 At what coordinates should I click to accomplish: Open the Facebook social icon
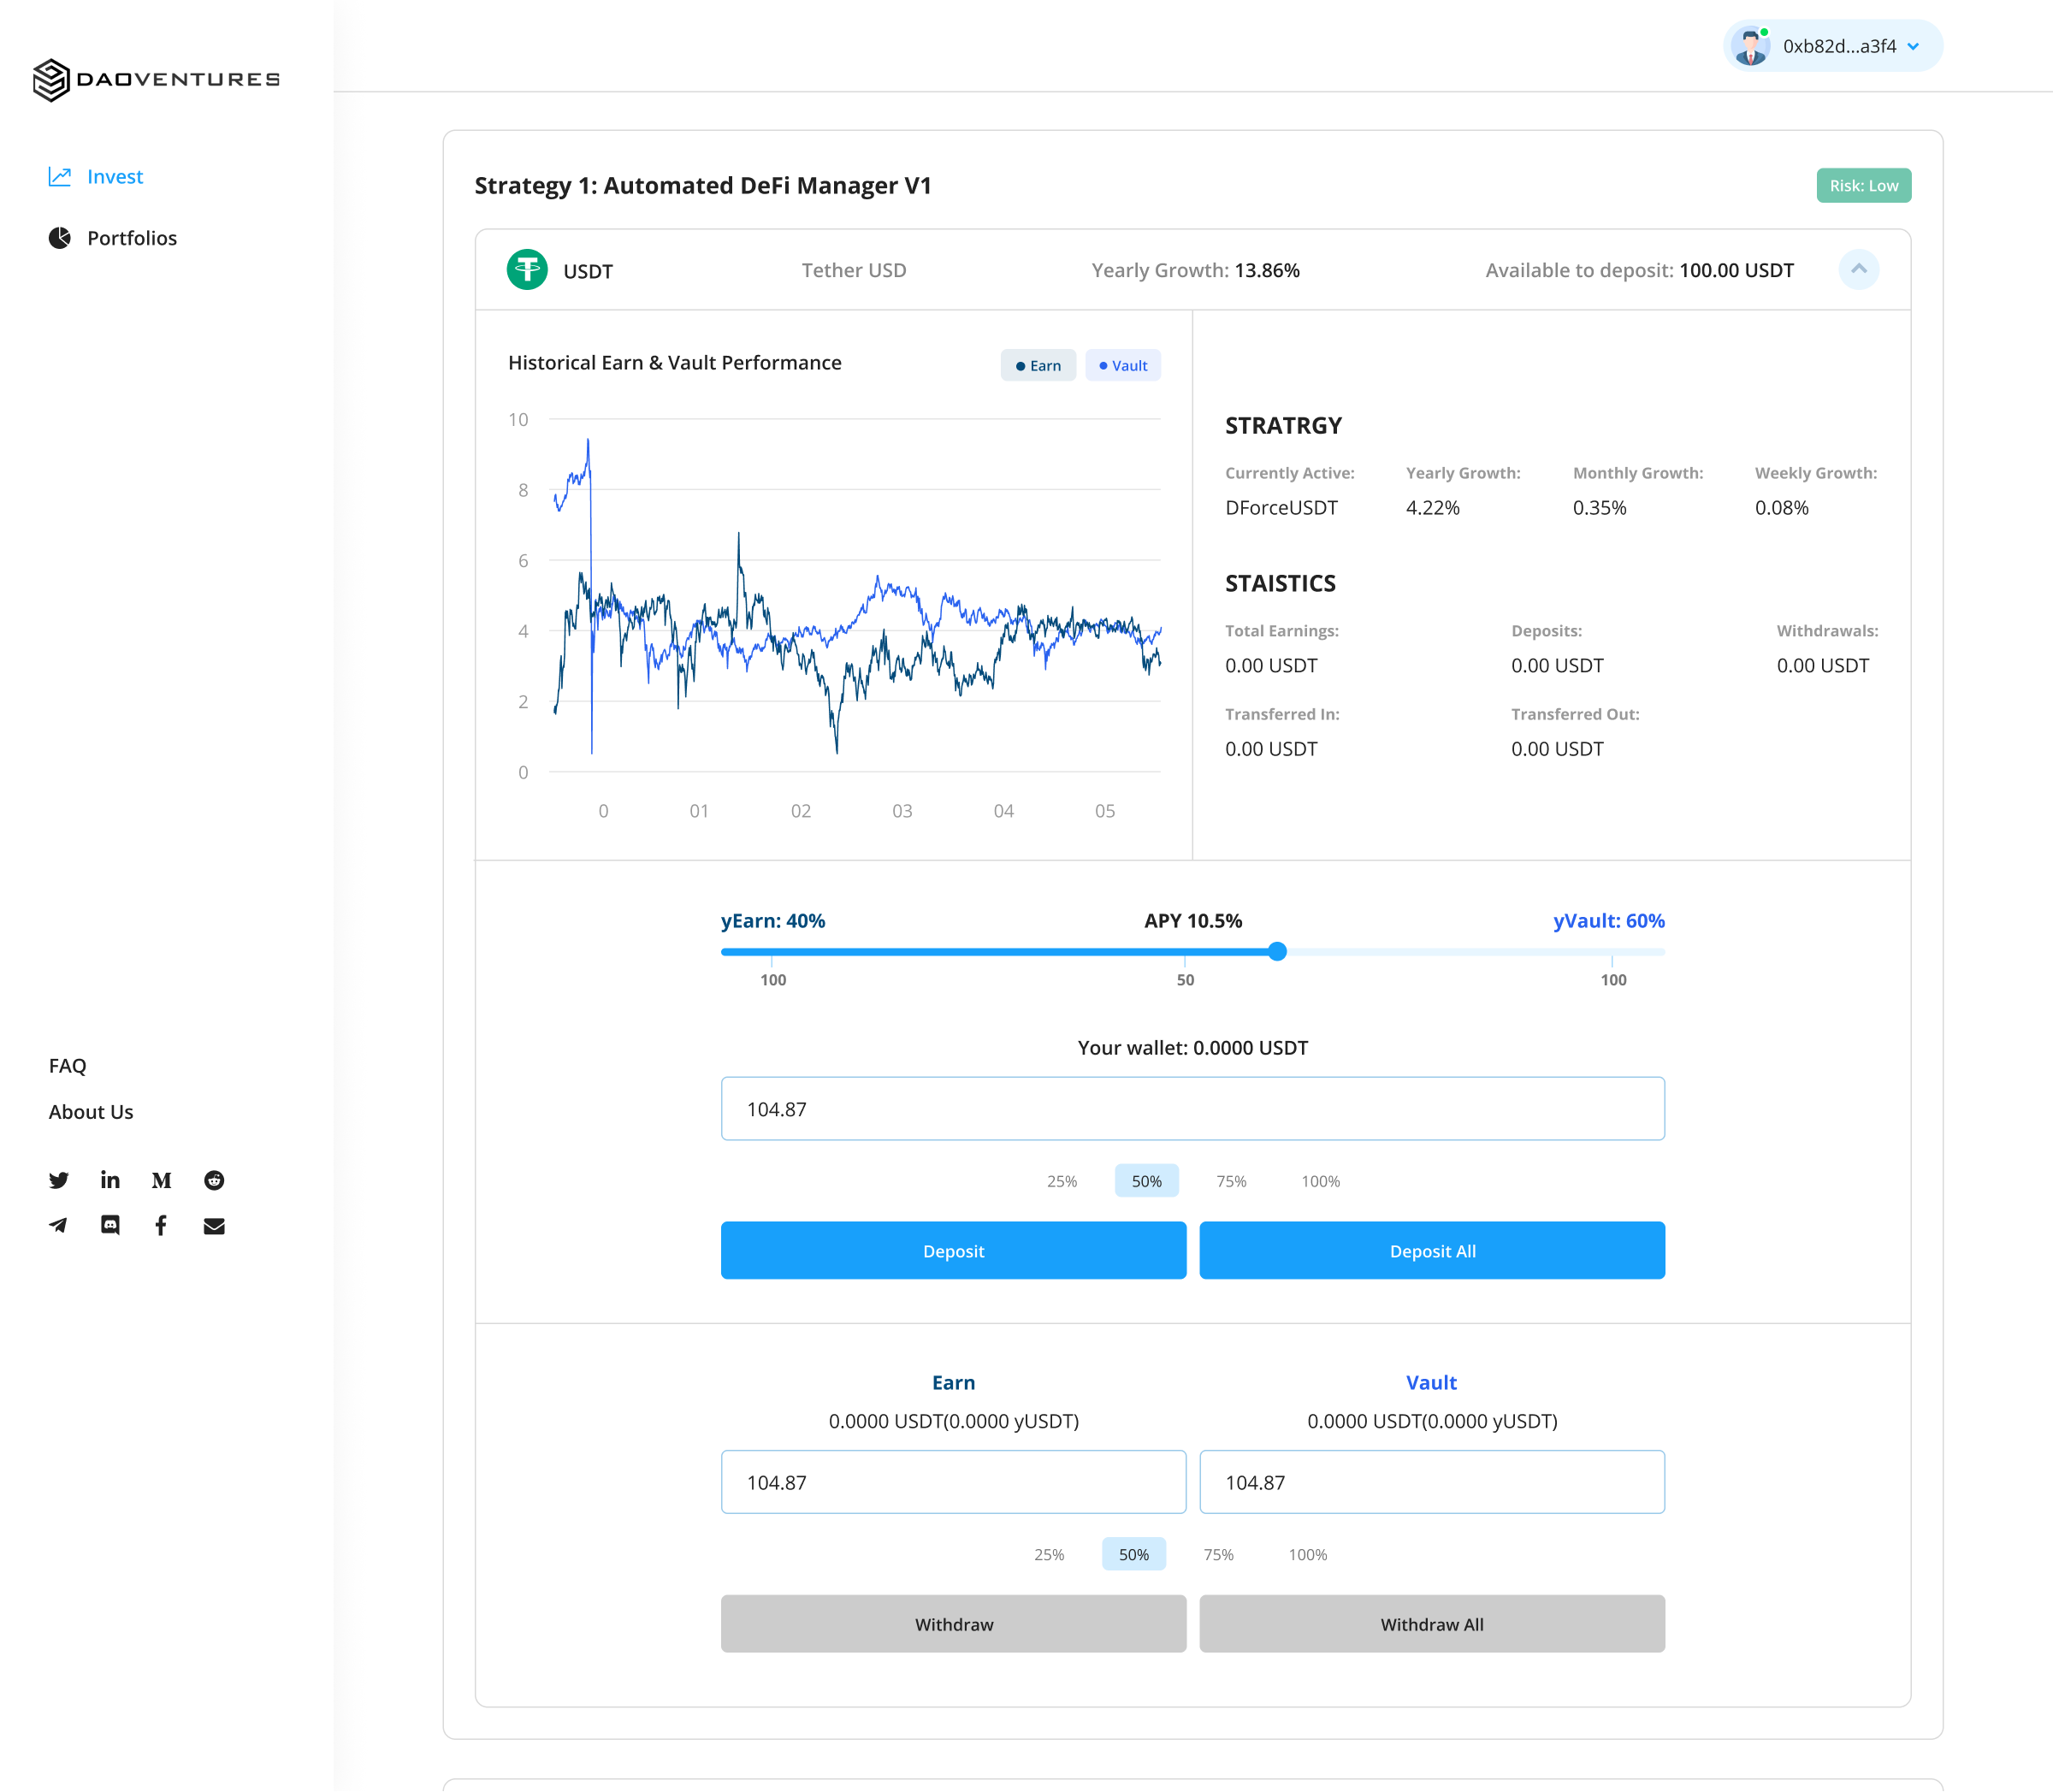pos(161,1226)
